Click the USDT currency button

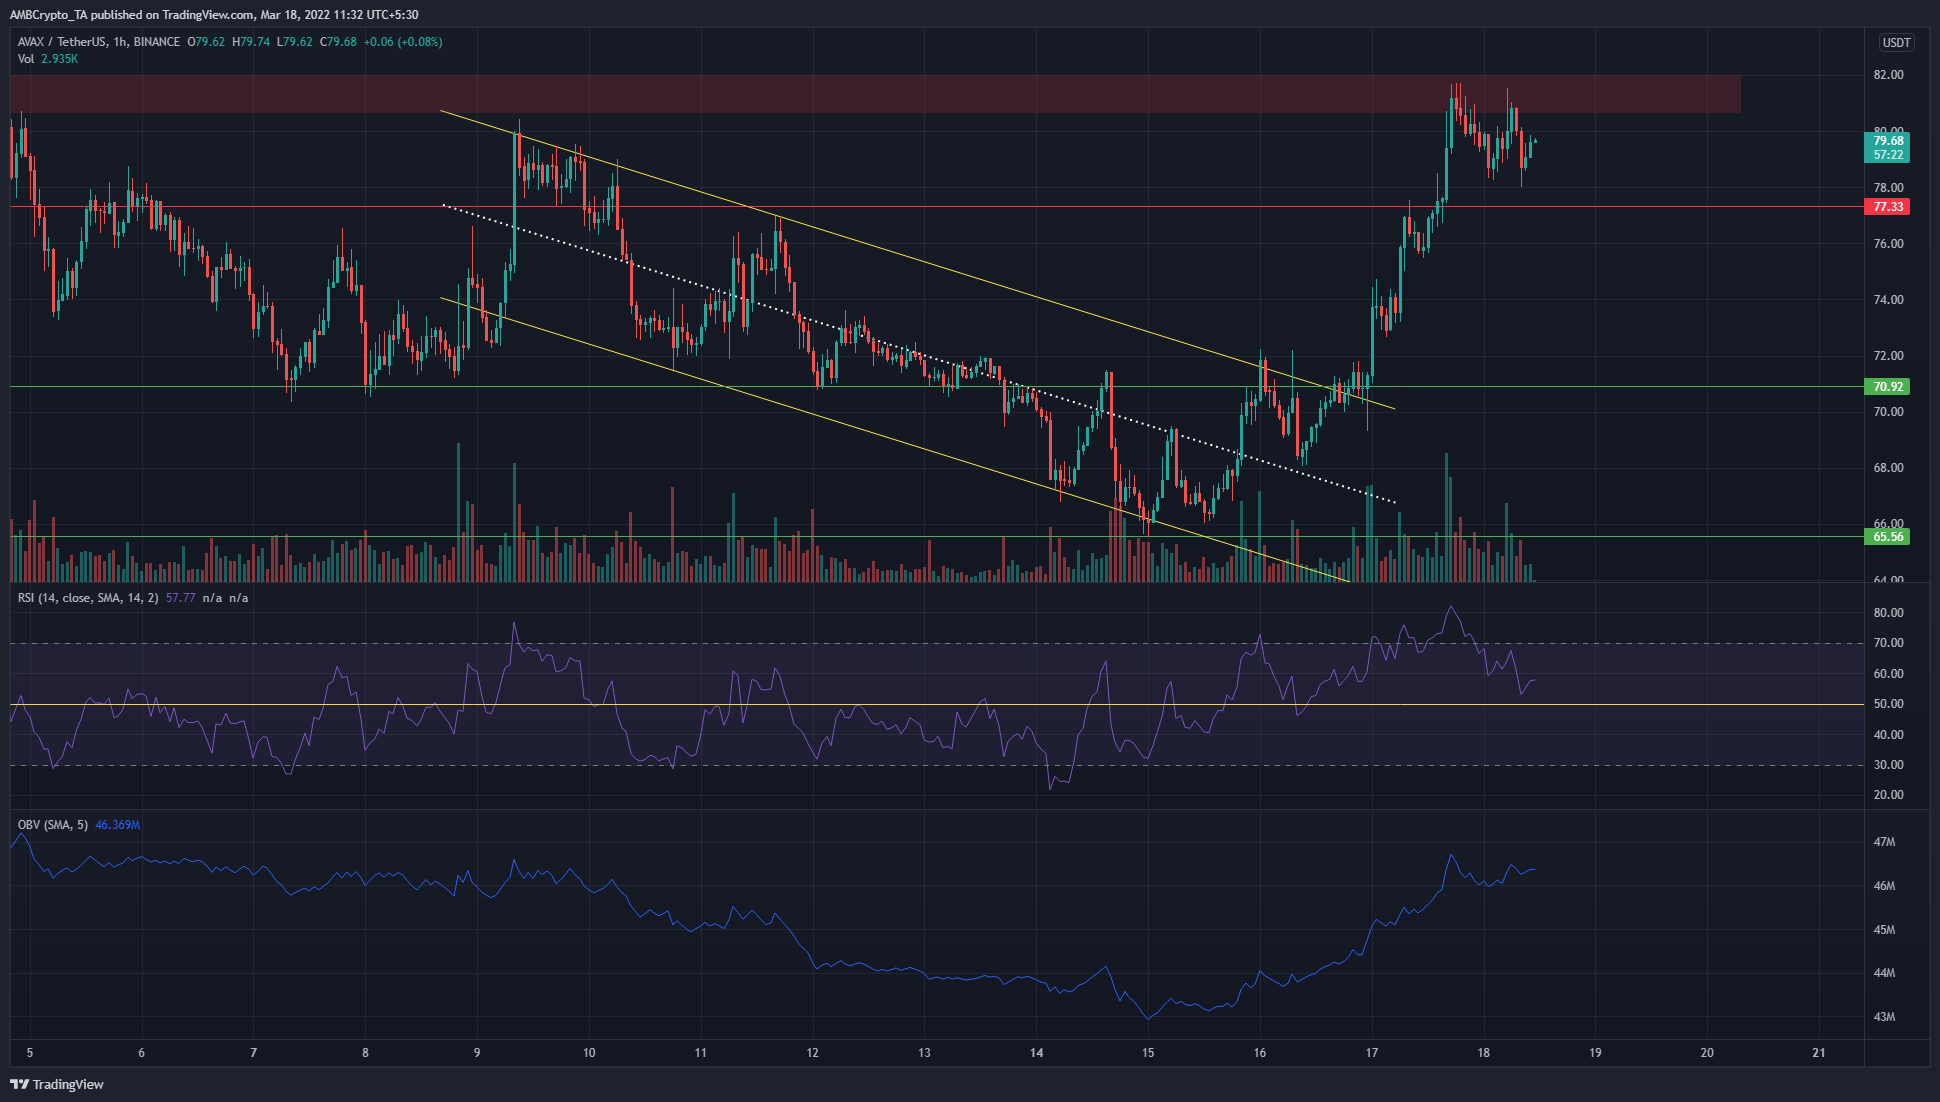click(1896, 42)
